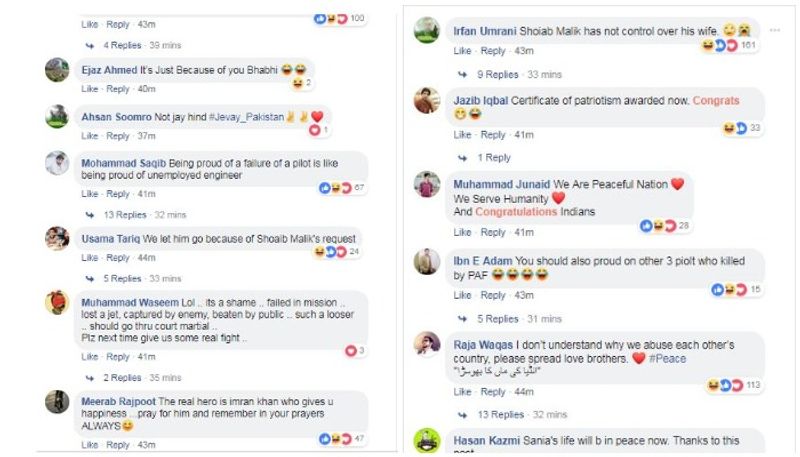The image size is (800, 457).
Task: View reactions on Mohammad Saqib's comment
Action: (341, 187)
